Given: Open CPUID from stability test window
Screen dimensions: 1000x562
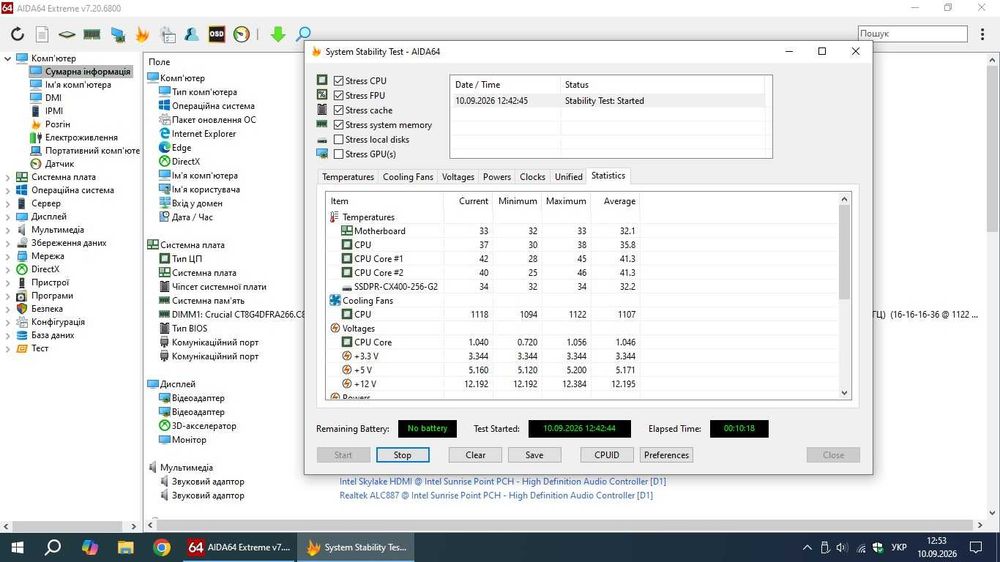Looking at the screenshot, I should coord(607,455).
